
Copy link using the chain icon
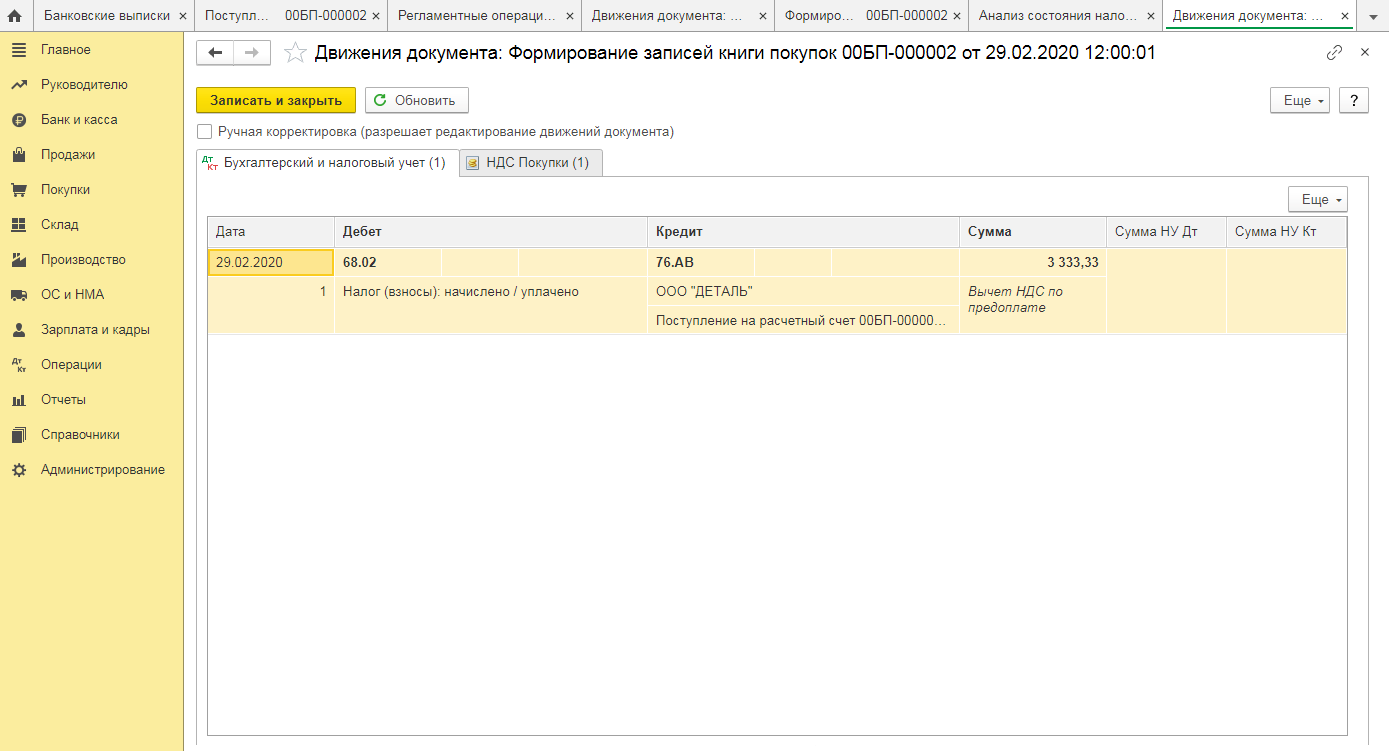pos(1334,53)
